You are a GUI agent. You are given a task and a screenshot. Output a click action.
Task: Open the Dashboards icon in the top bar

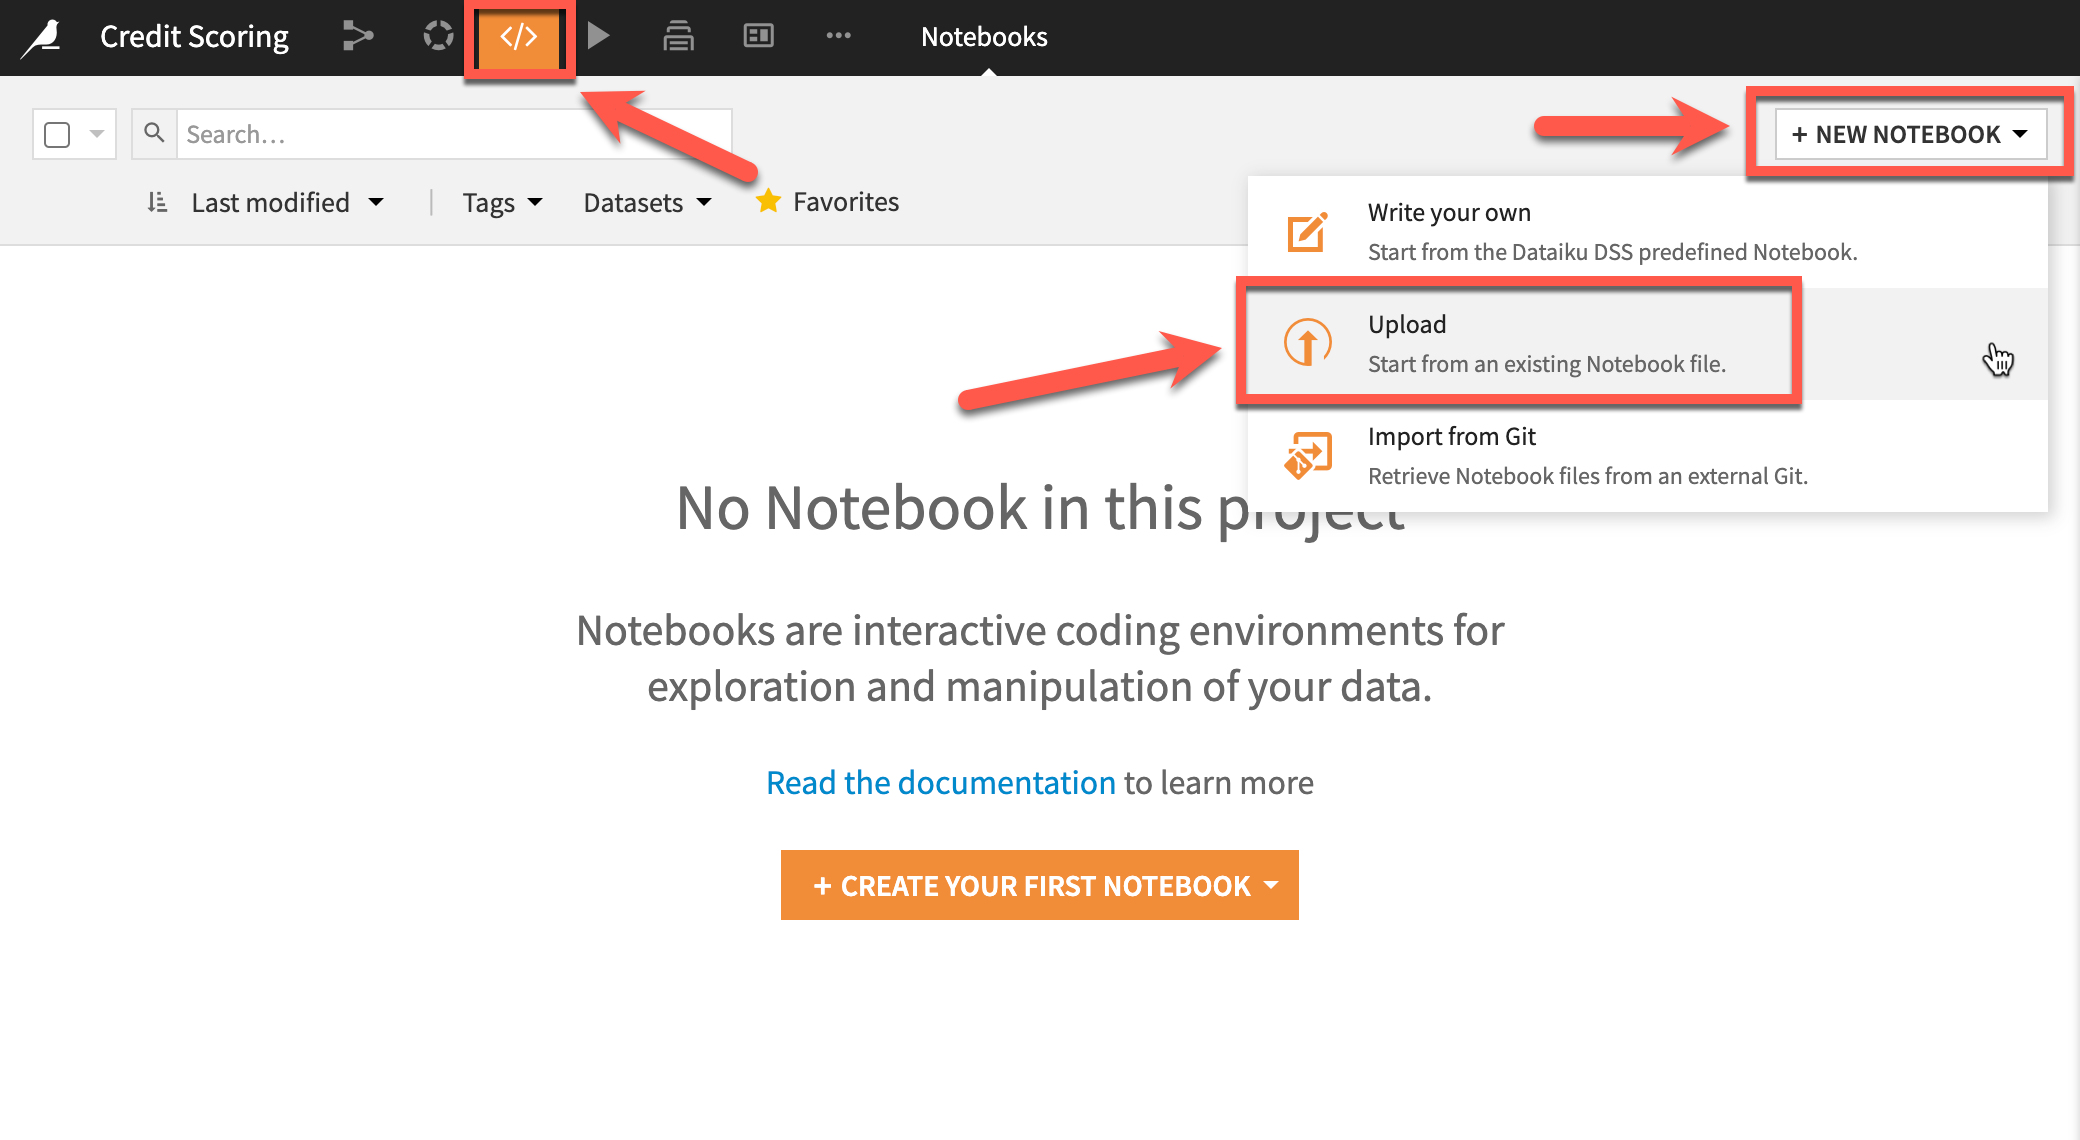pyautogui.click(x=758, y=36)
